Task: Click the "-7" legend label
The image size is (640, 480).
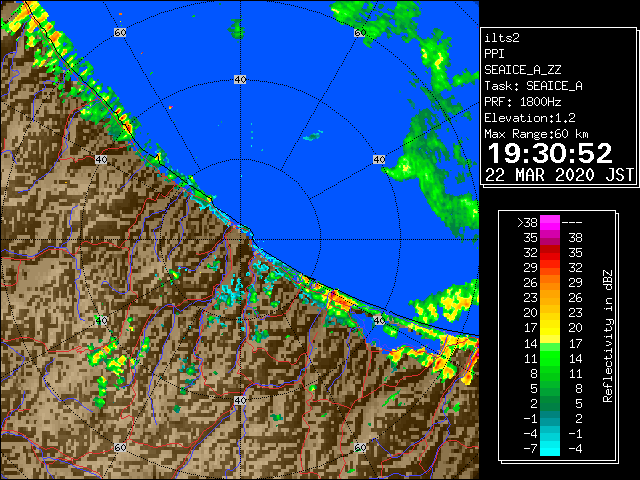Action: [530, 449]
